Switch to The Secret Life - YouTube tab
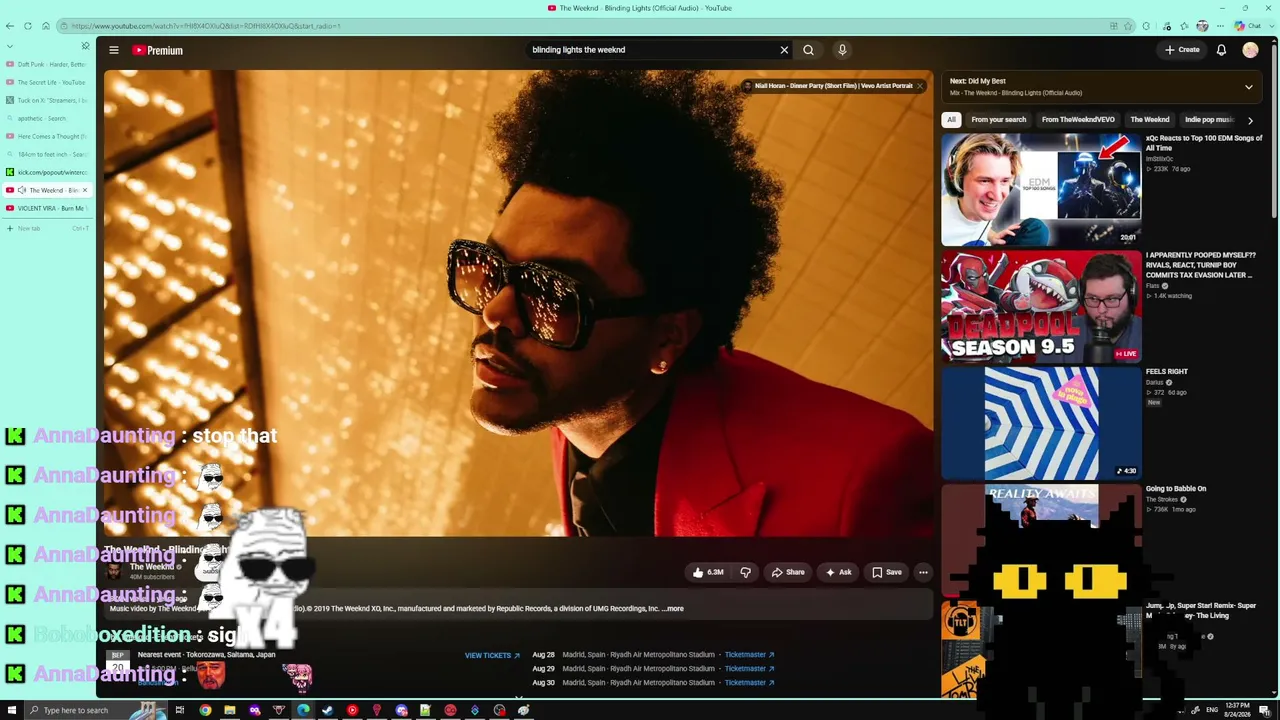Viewport: 1280px width, 720px height. tap(47, 82)
